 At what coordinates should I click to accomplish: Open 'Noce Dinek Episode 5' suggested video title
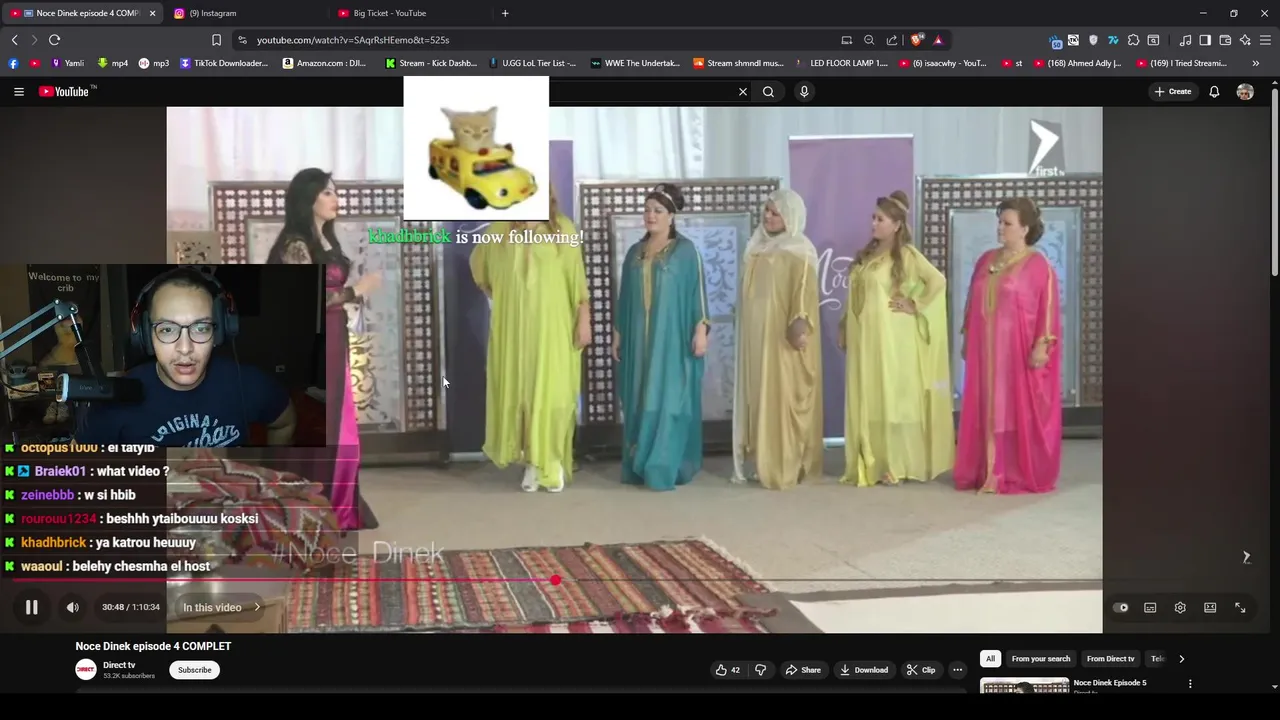(x=1110, y=683)
